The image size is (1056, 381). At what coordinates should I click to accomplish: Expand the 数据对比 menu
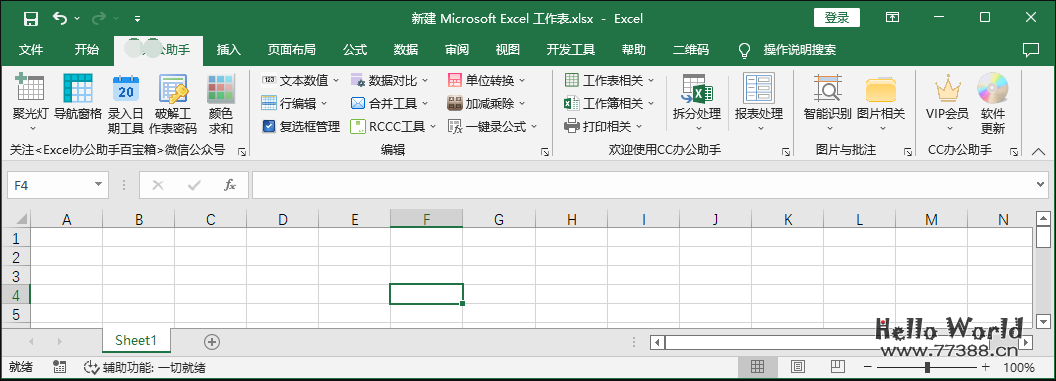[389, 81]
